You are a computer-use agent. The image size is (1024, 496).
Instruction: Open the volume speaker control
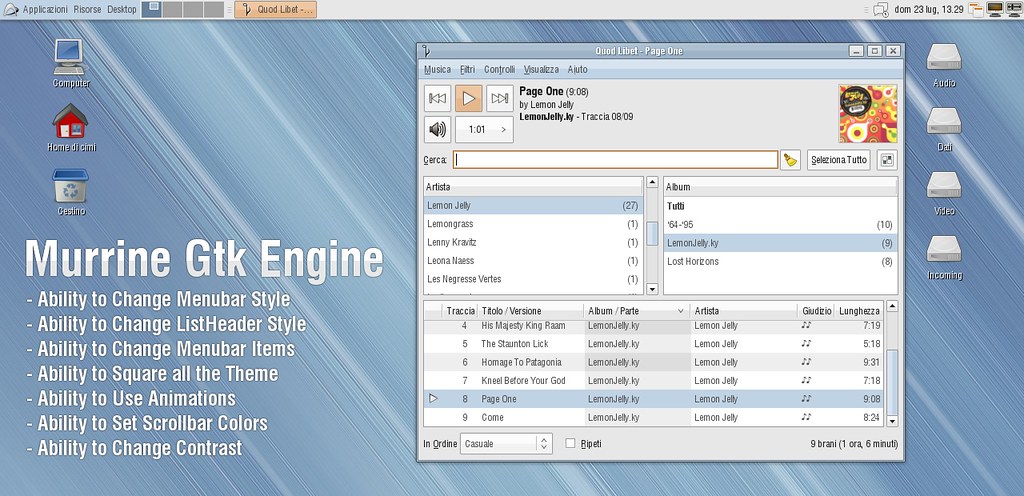point(437,129)
